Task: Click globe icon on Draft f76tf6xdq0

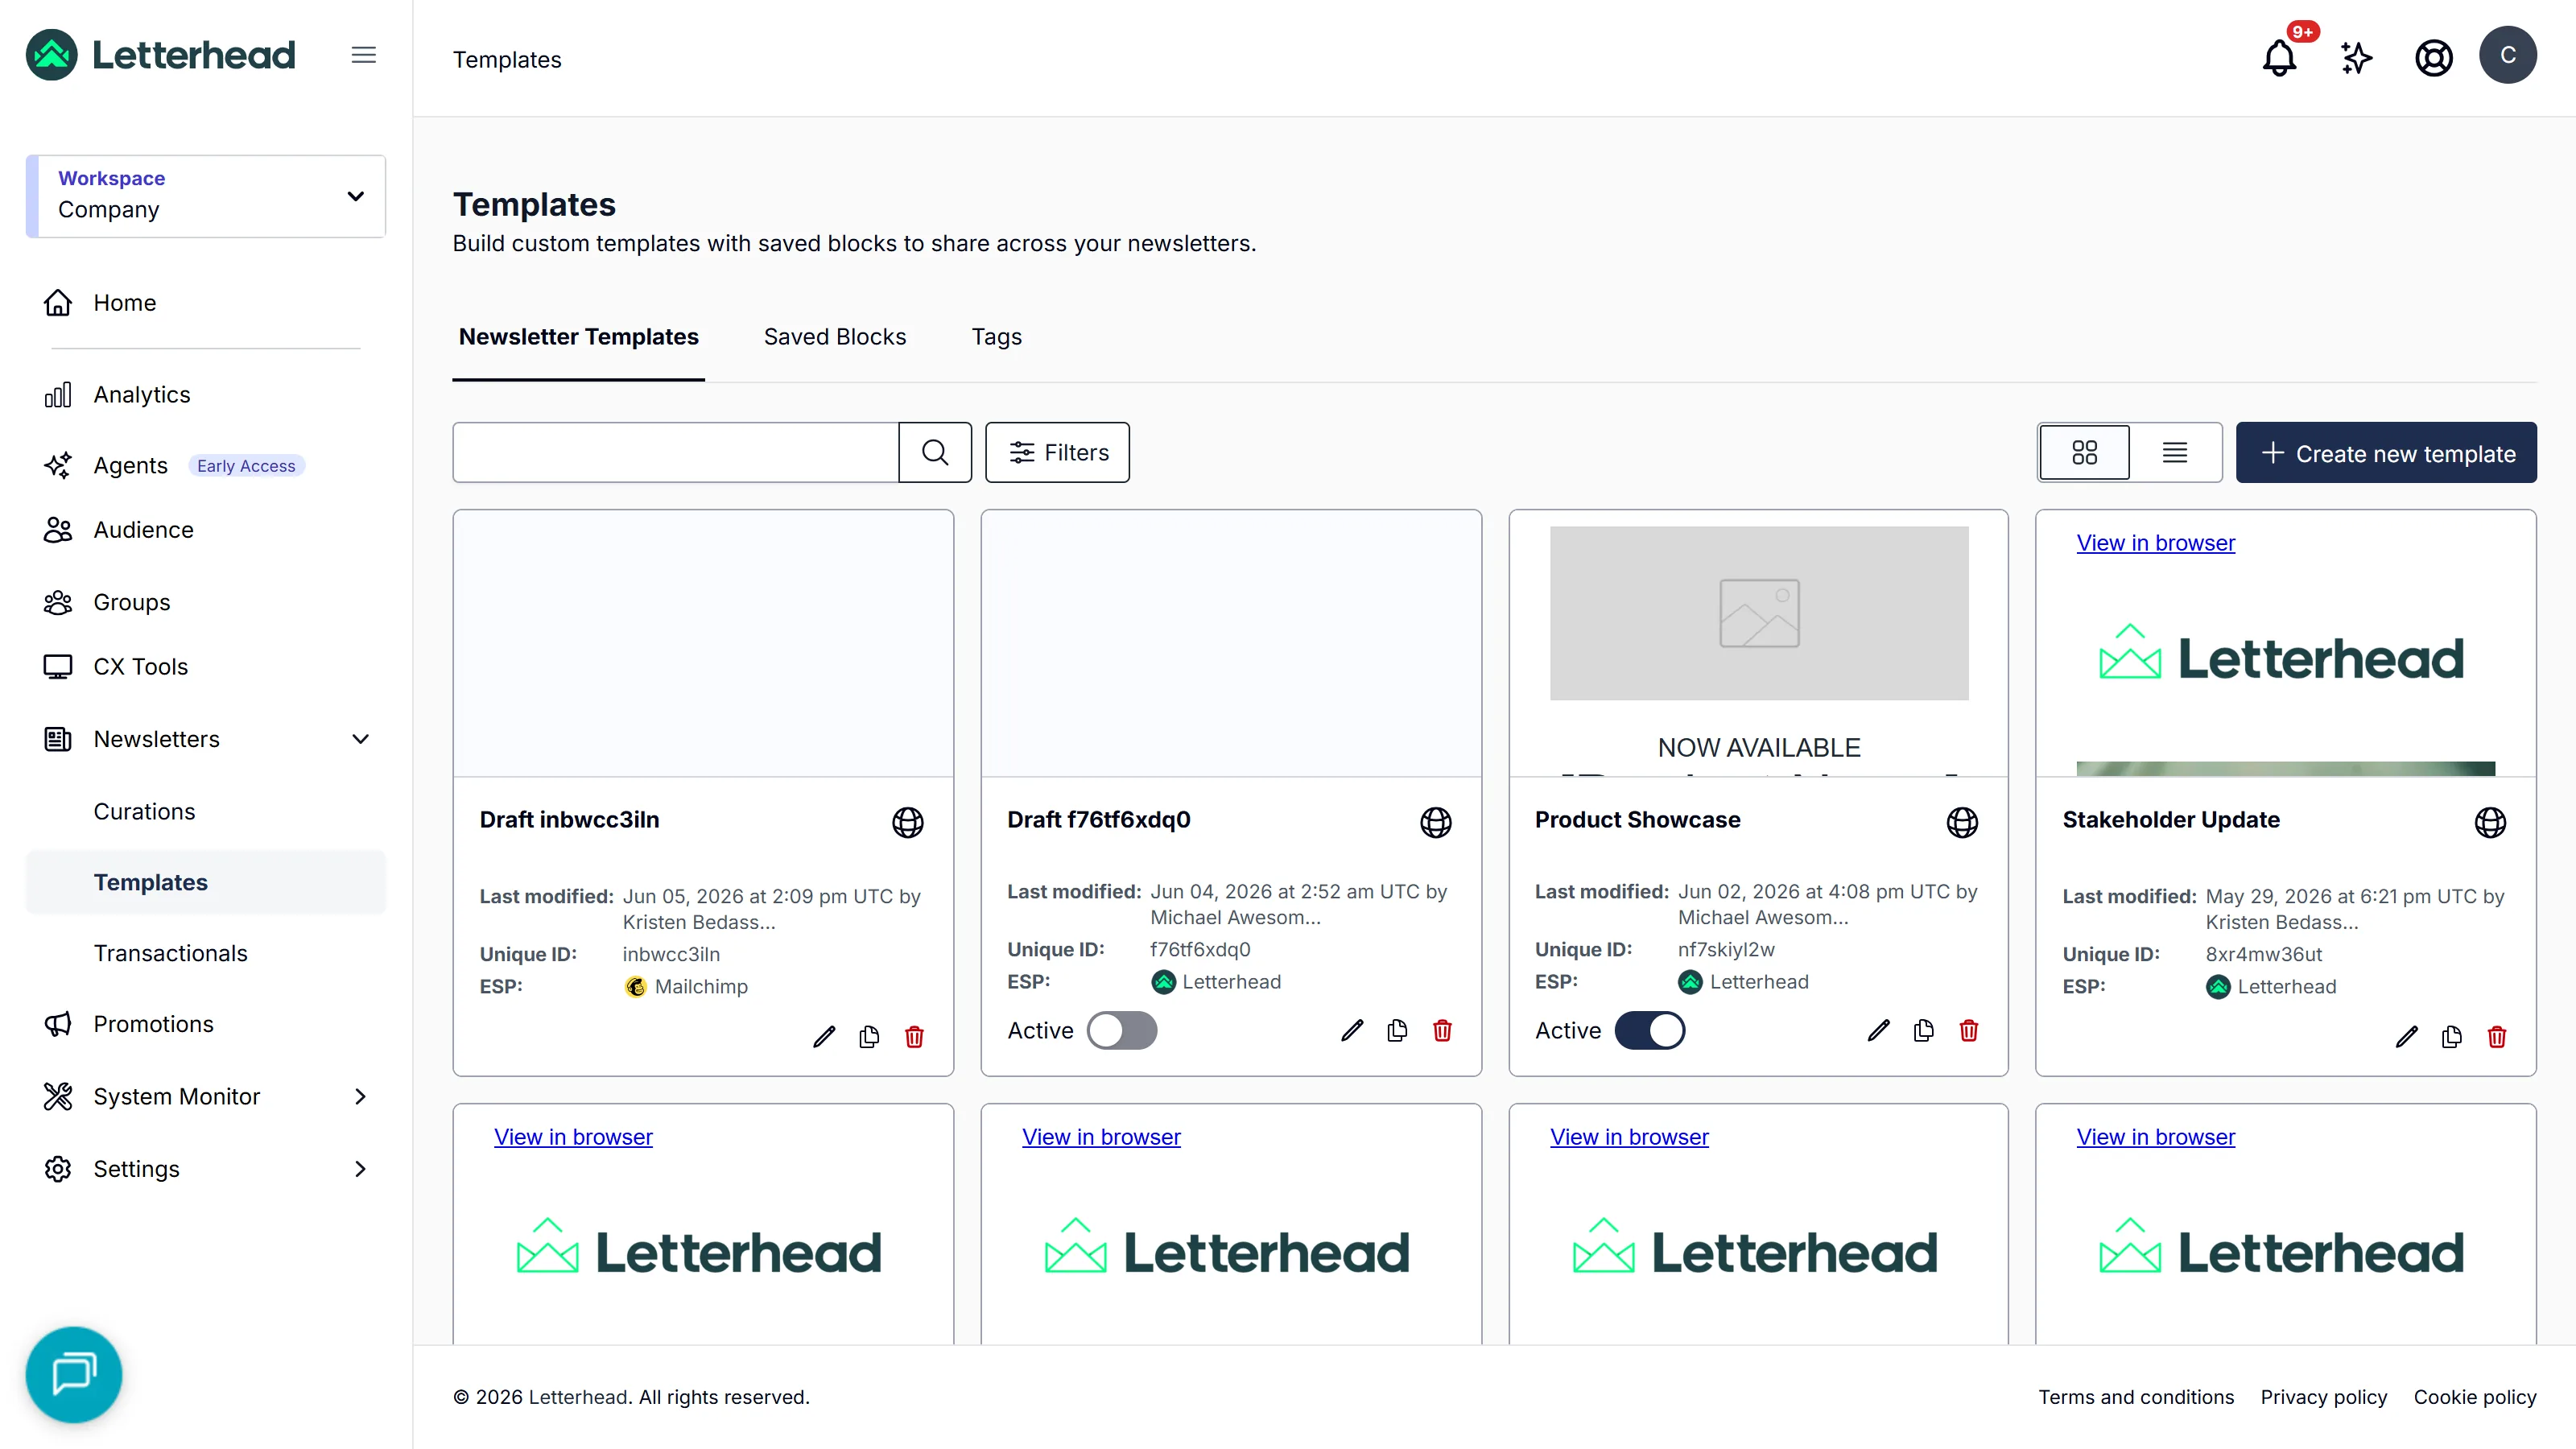Action: [1436, 822]
